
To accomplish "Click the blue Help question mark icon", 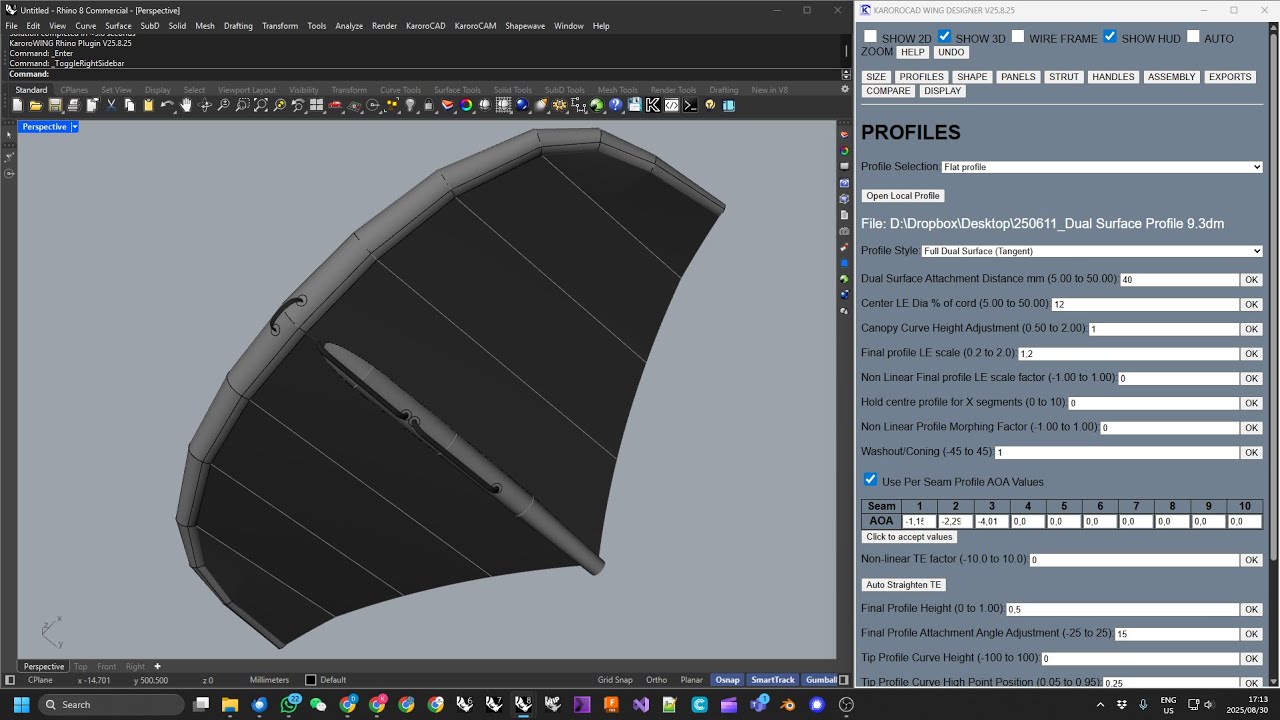I will tap(615, 105).
